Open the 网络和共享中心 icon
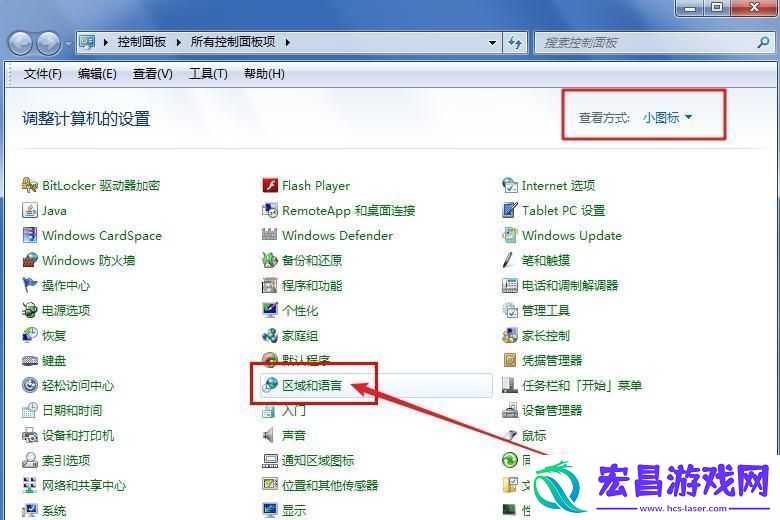This screenshot has width=780, height=520. pos(29,485)
